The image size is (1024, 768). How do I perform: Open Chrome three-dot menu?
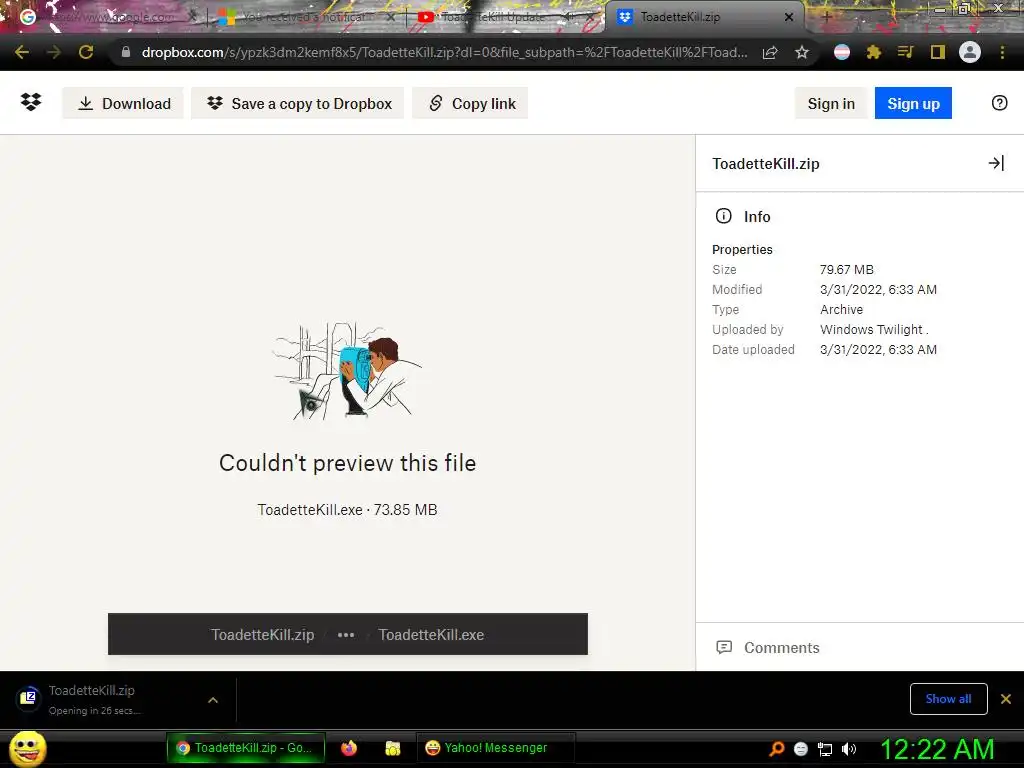coord(1002,52)
